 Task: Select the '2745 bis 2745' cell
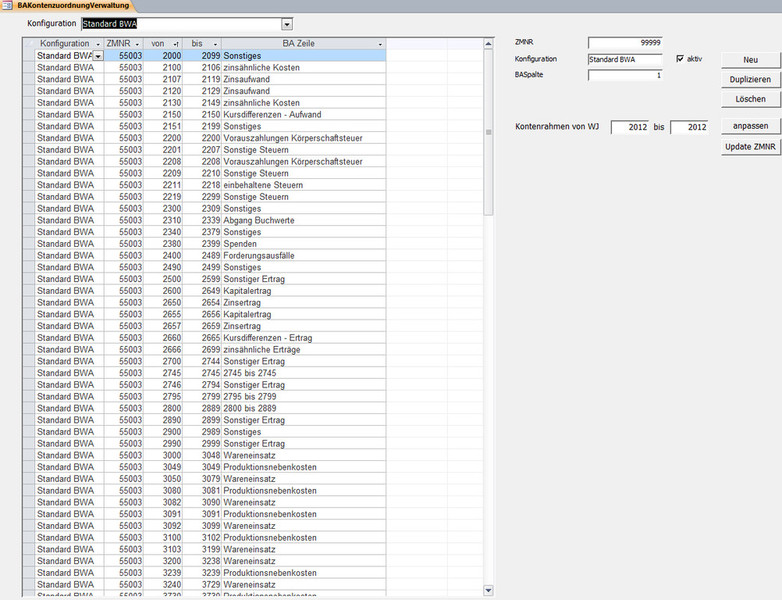point(304,373)
